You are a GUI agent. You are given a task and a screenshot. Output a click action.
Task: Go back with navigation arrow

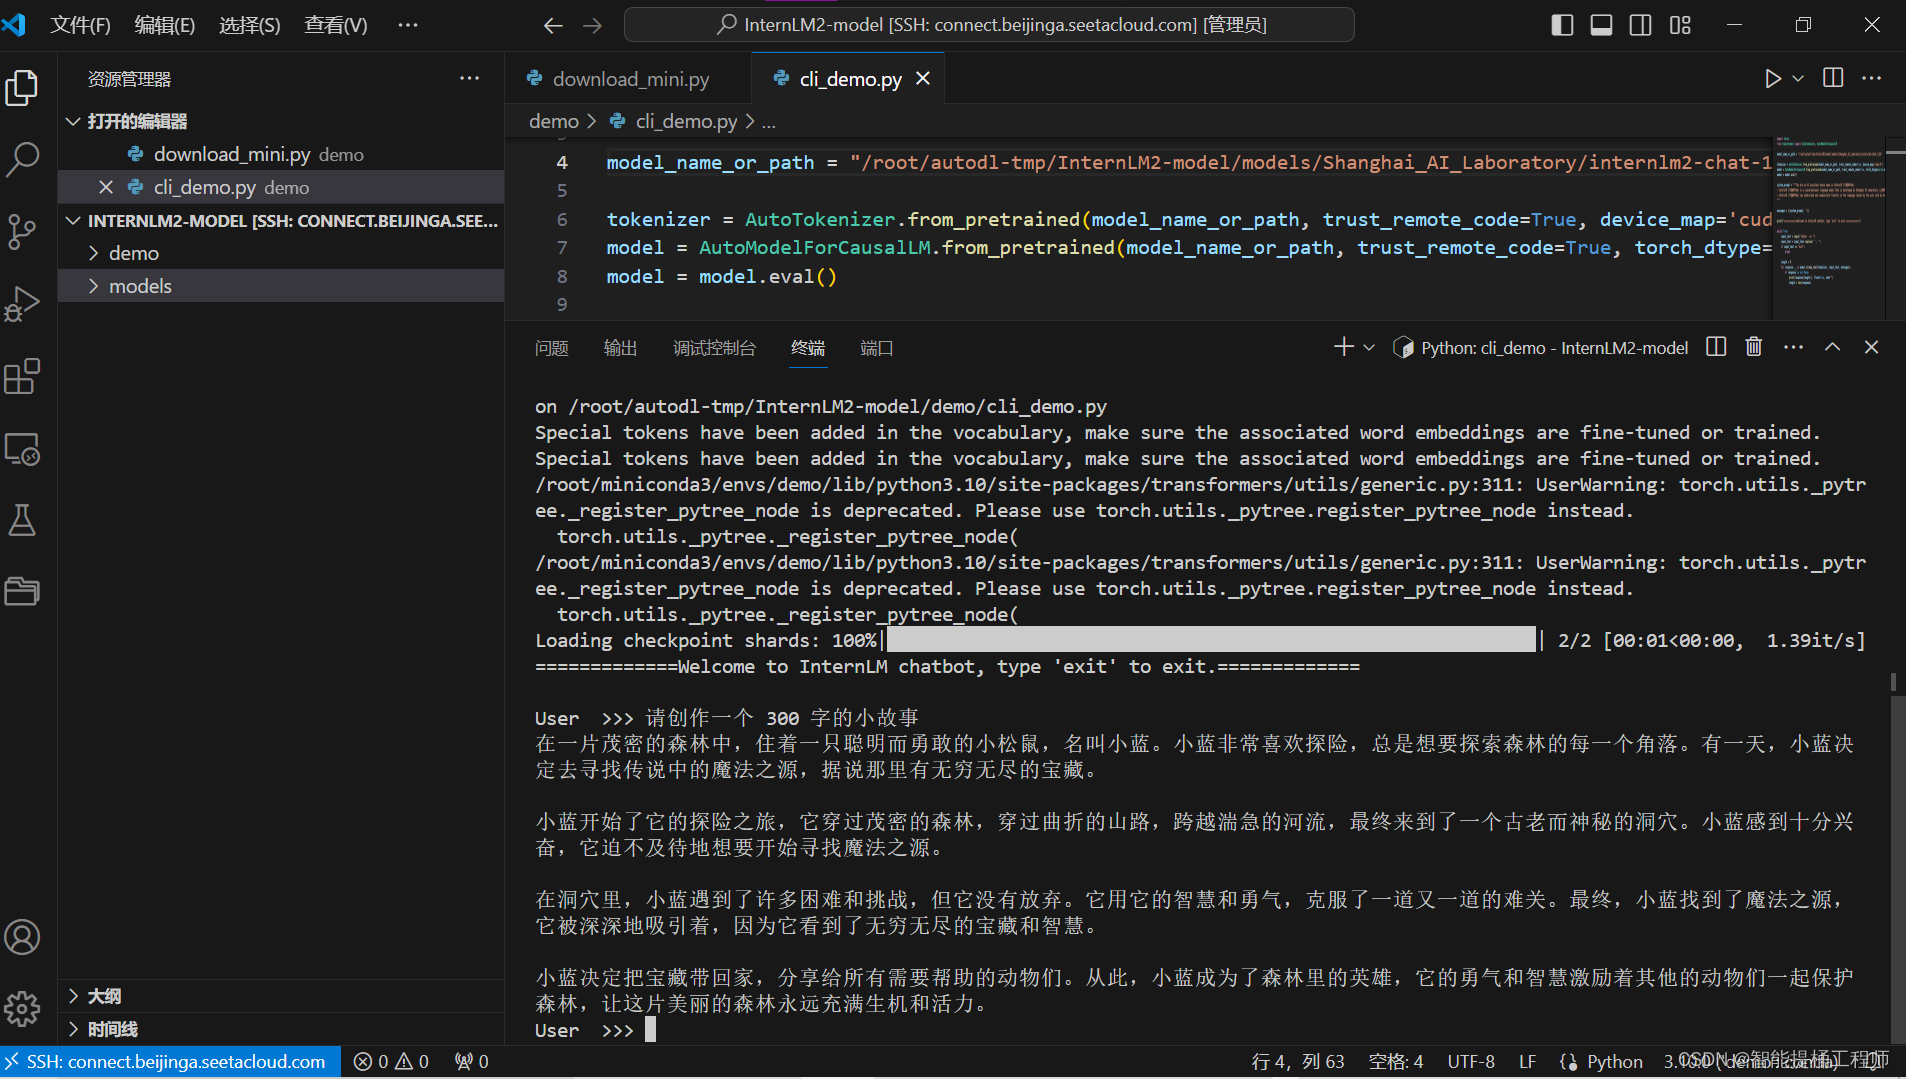tap(553, 25)
